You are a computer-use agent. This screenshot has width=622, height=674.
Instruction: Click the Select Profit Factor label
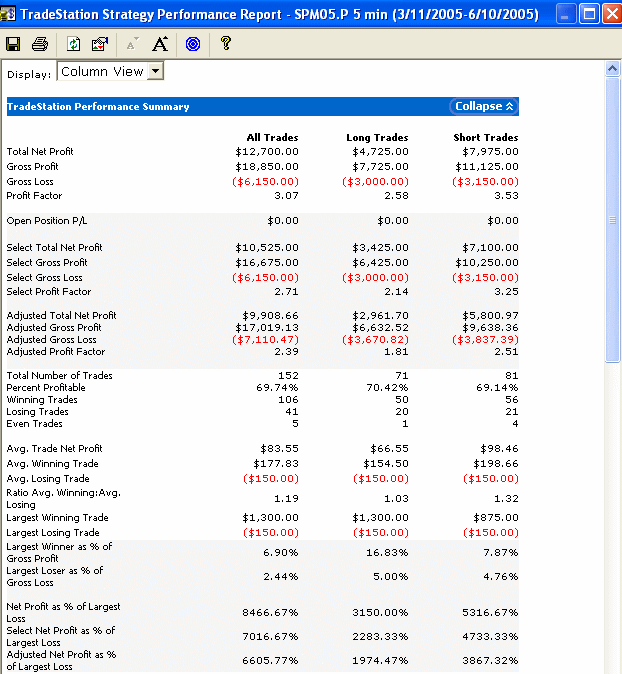pos(49,291)
